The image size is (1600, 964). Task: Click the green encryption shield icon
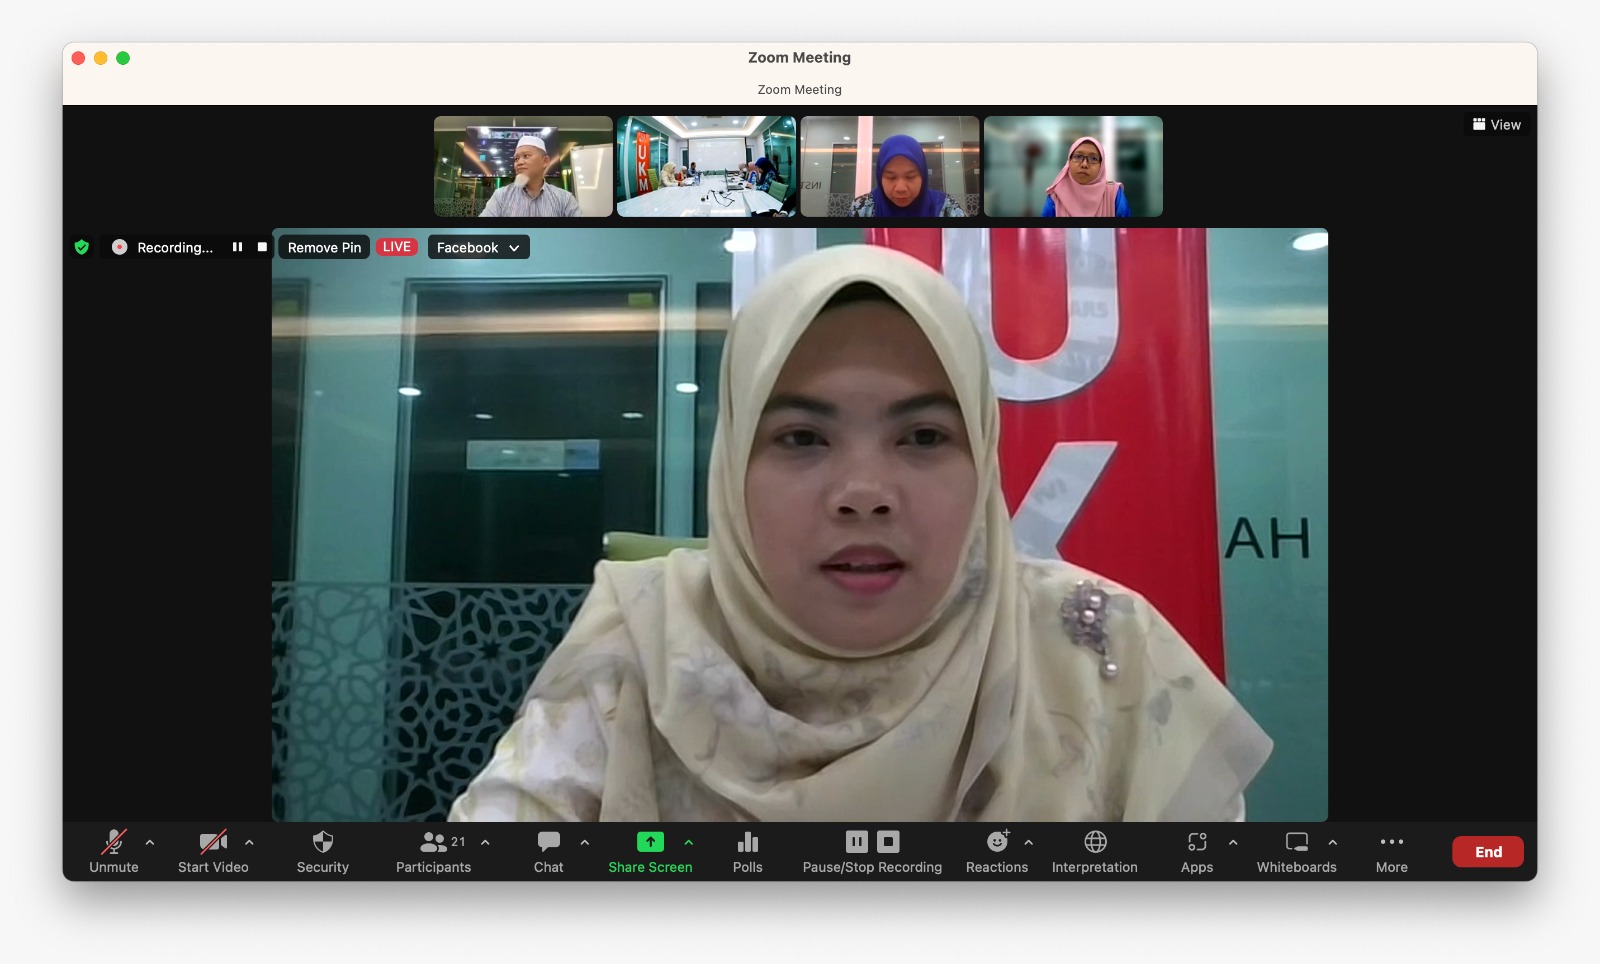(x=82, y=247)
